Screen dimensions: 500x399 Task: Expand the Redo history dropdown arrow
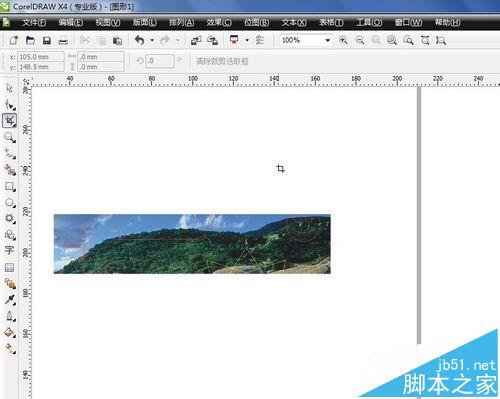[178, 40]
